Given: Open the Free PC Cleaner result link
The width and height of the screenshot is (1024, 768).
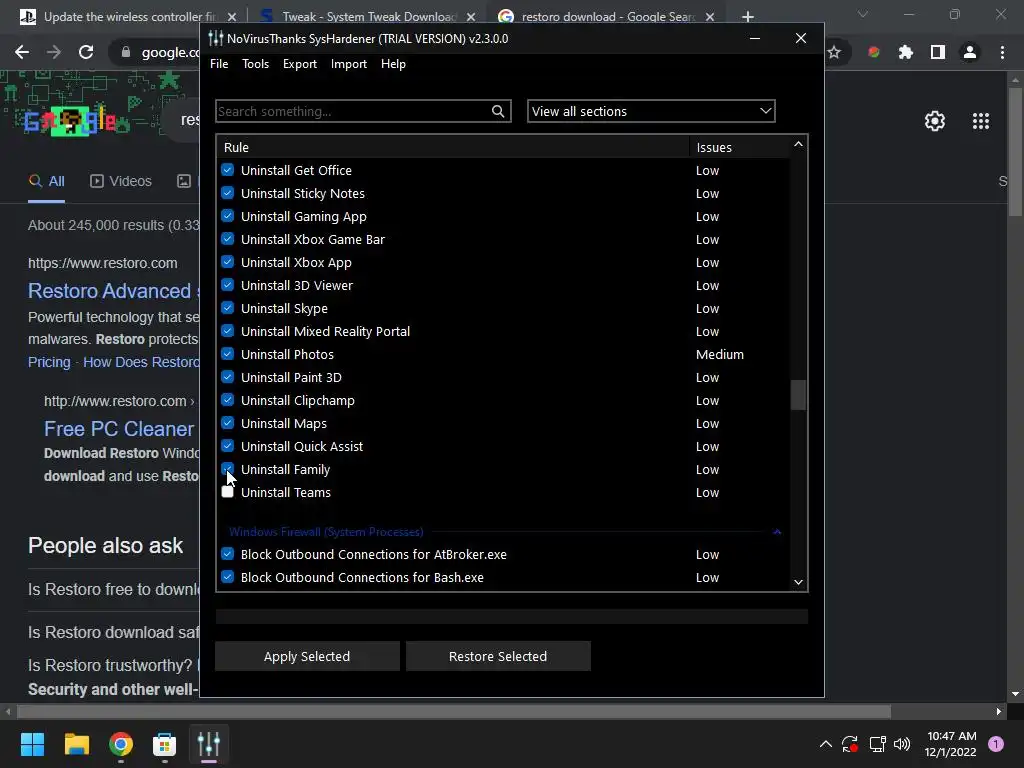Looking at the screenshot, I should [119, 428].
